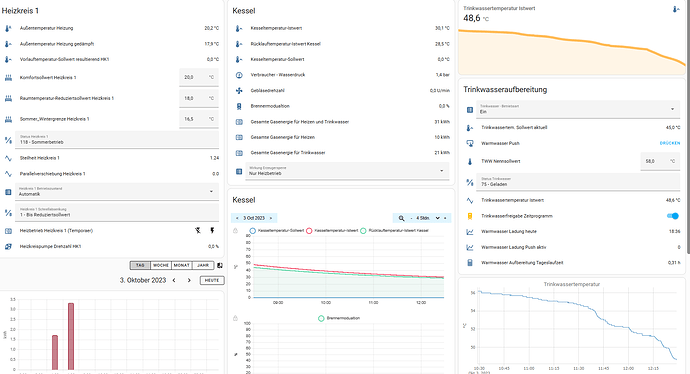The image size is (690, 374).
Task: Click magnifier zoom icon in Kessel chart
Action: (401, 218)
